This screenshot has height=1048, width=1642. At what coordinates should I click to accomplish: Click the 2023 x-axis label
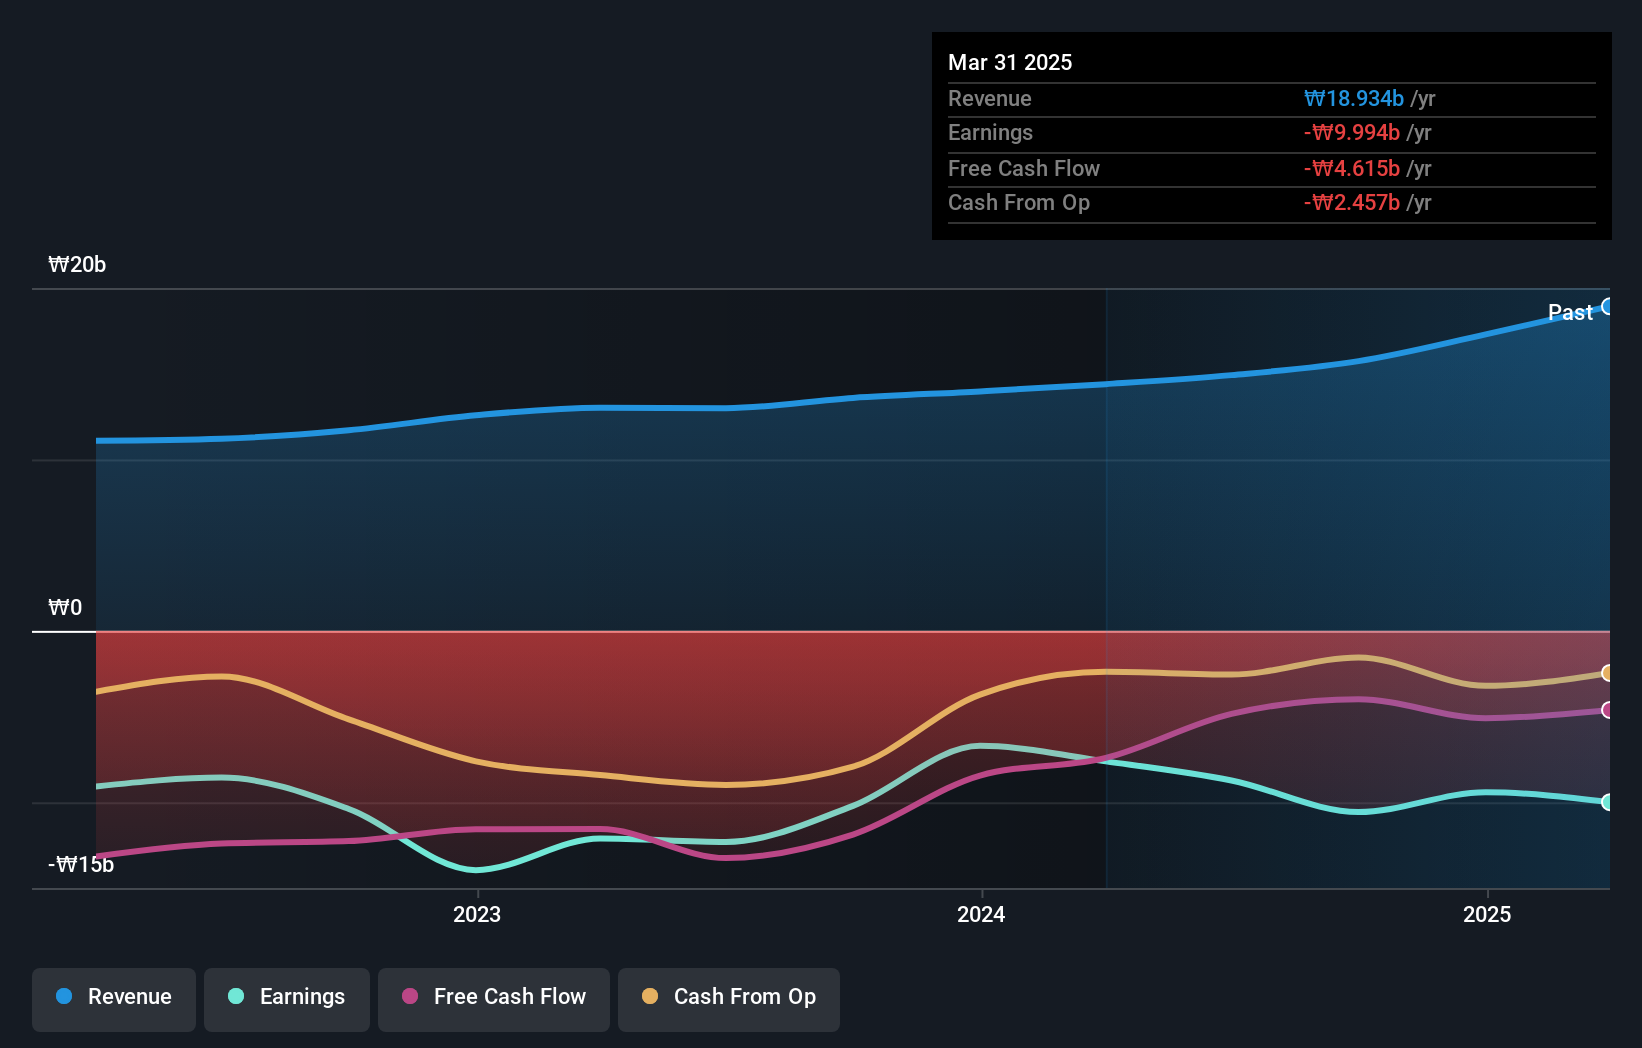pos(477,914)
